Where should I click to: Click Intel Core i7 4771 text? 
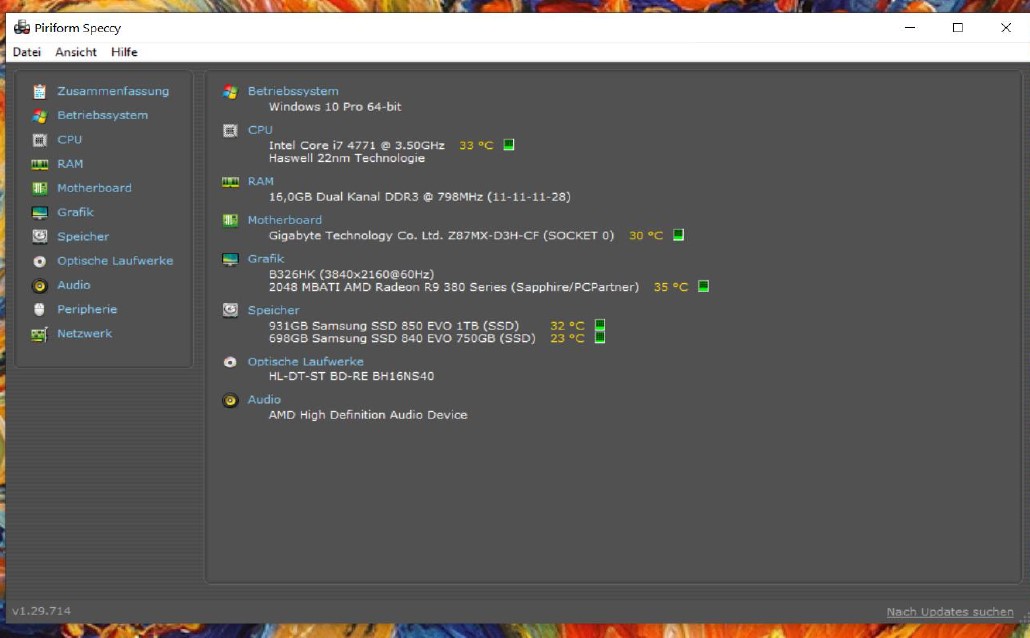coord(357,145)
